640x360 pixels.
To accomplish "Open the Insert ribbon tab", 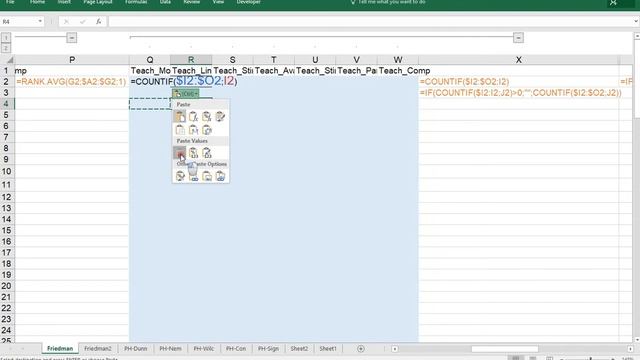I will (64, 2).
